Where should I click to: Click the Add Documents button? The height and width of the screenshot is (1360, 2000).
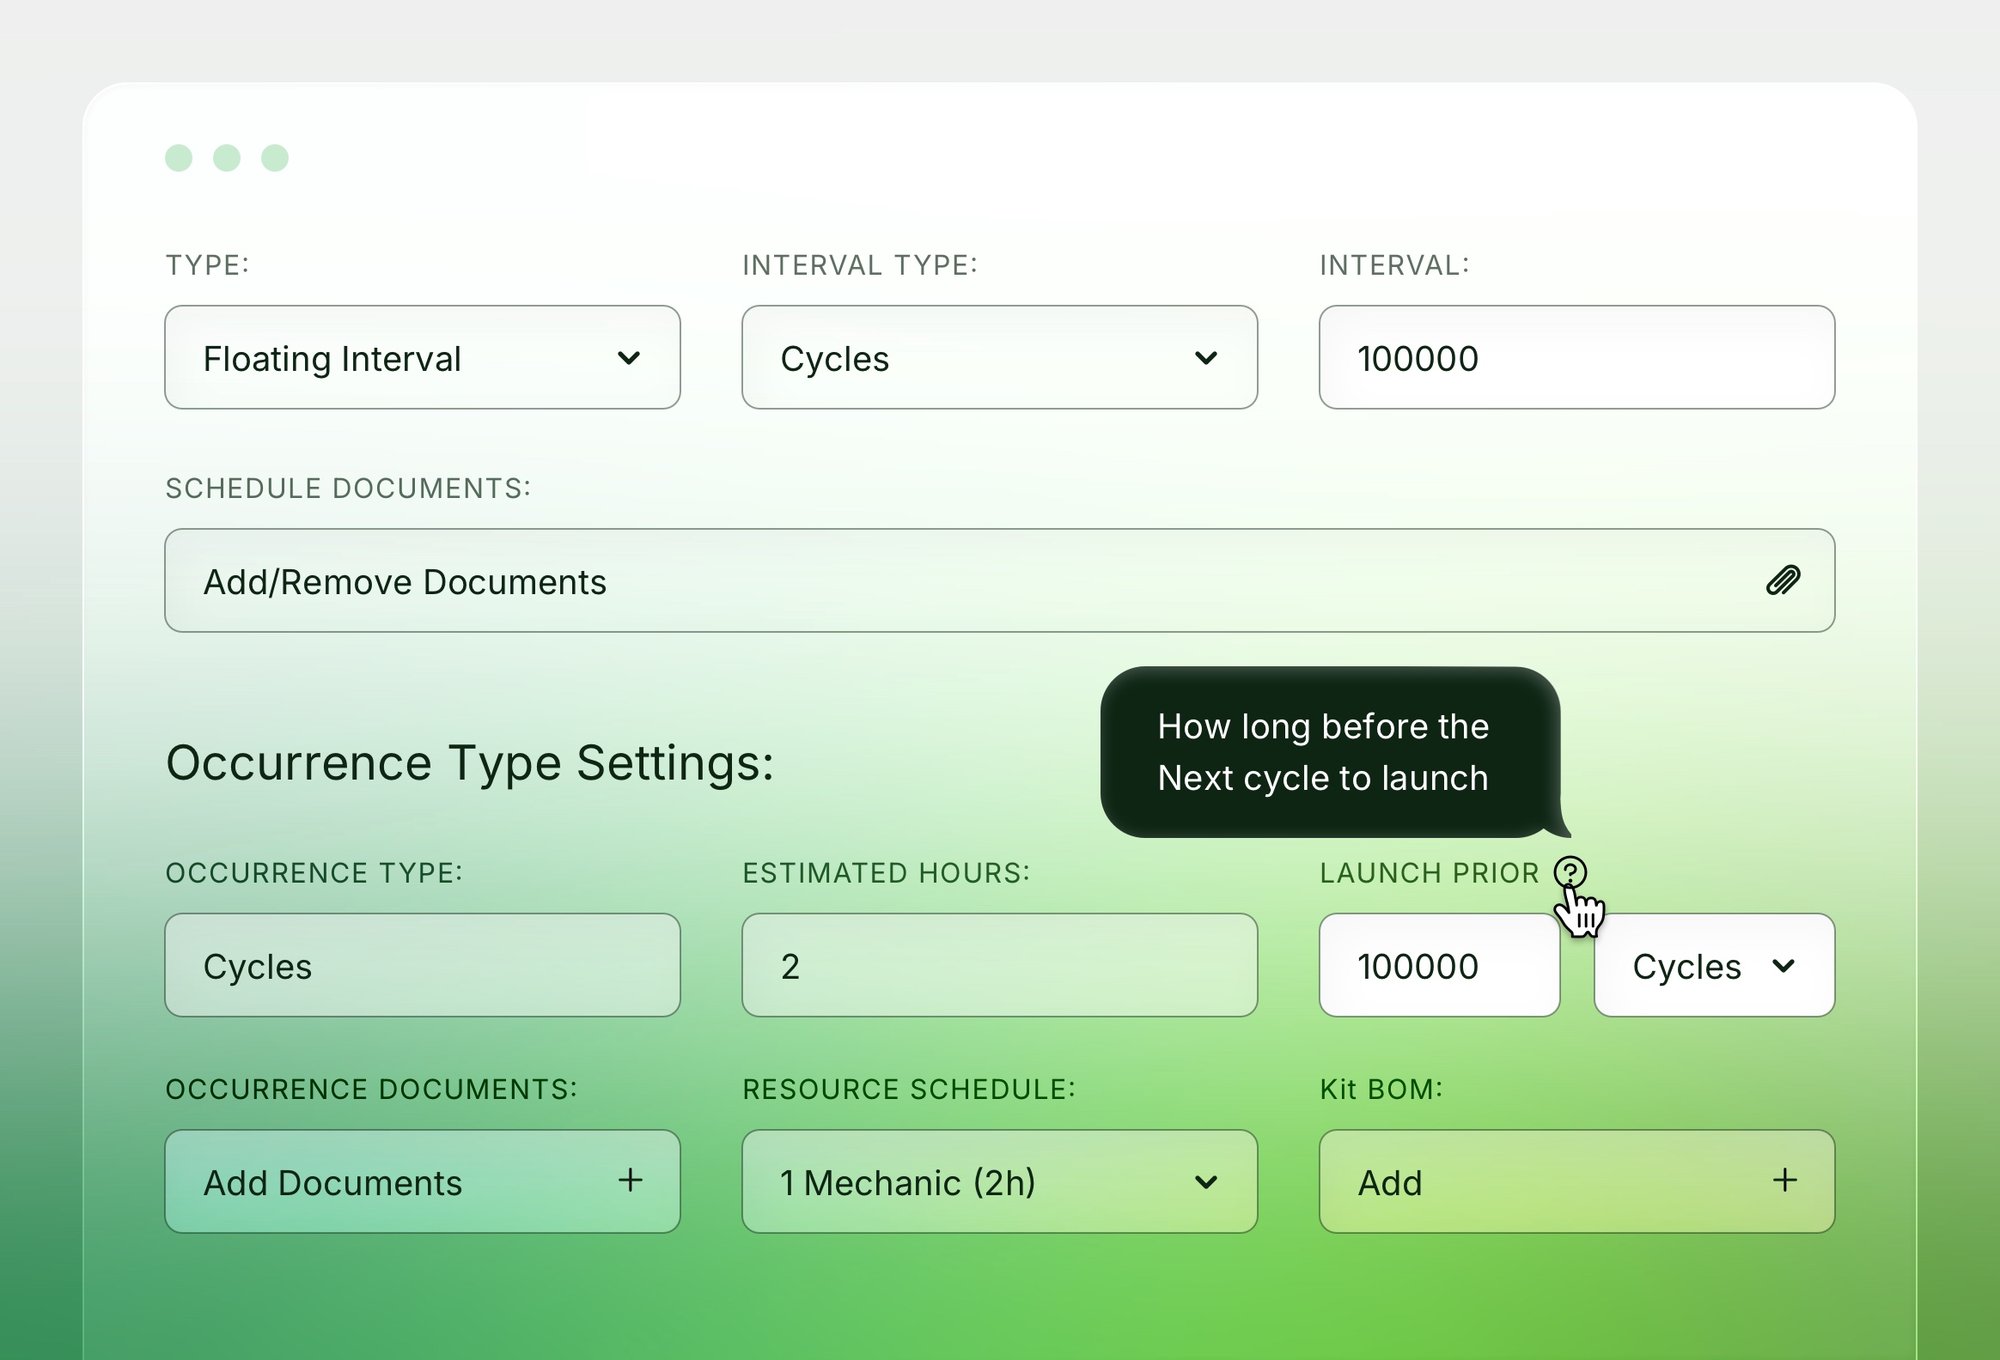coord(422,1181)
